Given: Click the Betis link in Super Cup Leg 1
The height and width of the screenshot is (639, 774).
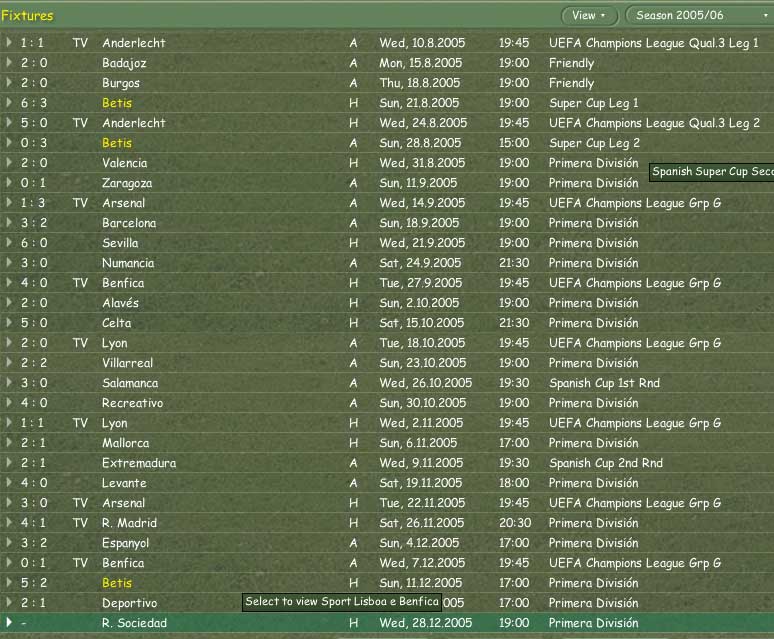Looking at the screenshot, I should (117, 103).
